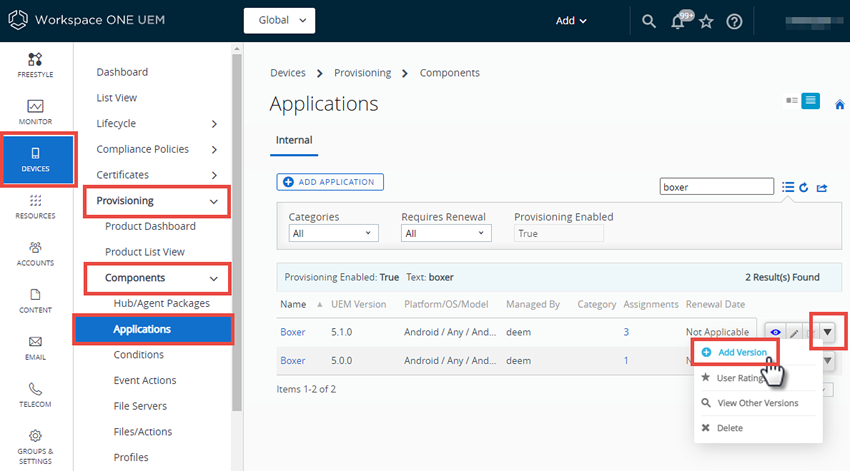The height and width of the screenshot is (471, 850).
Task: Open Dashboard in the Devices menu
Action: pos(122,72)
